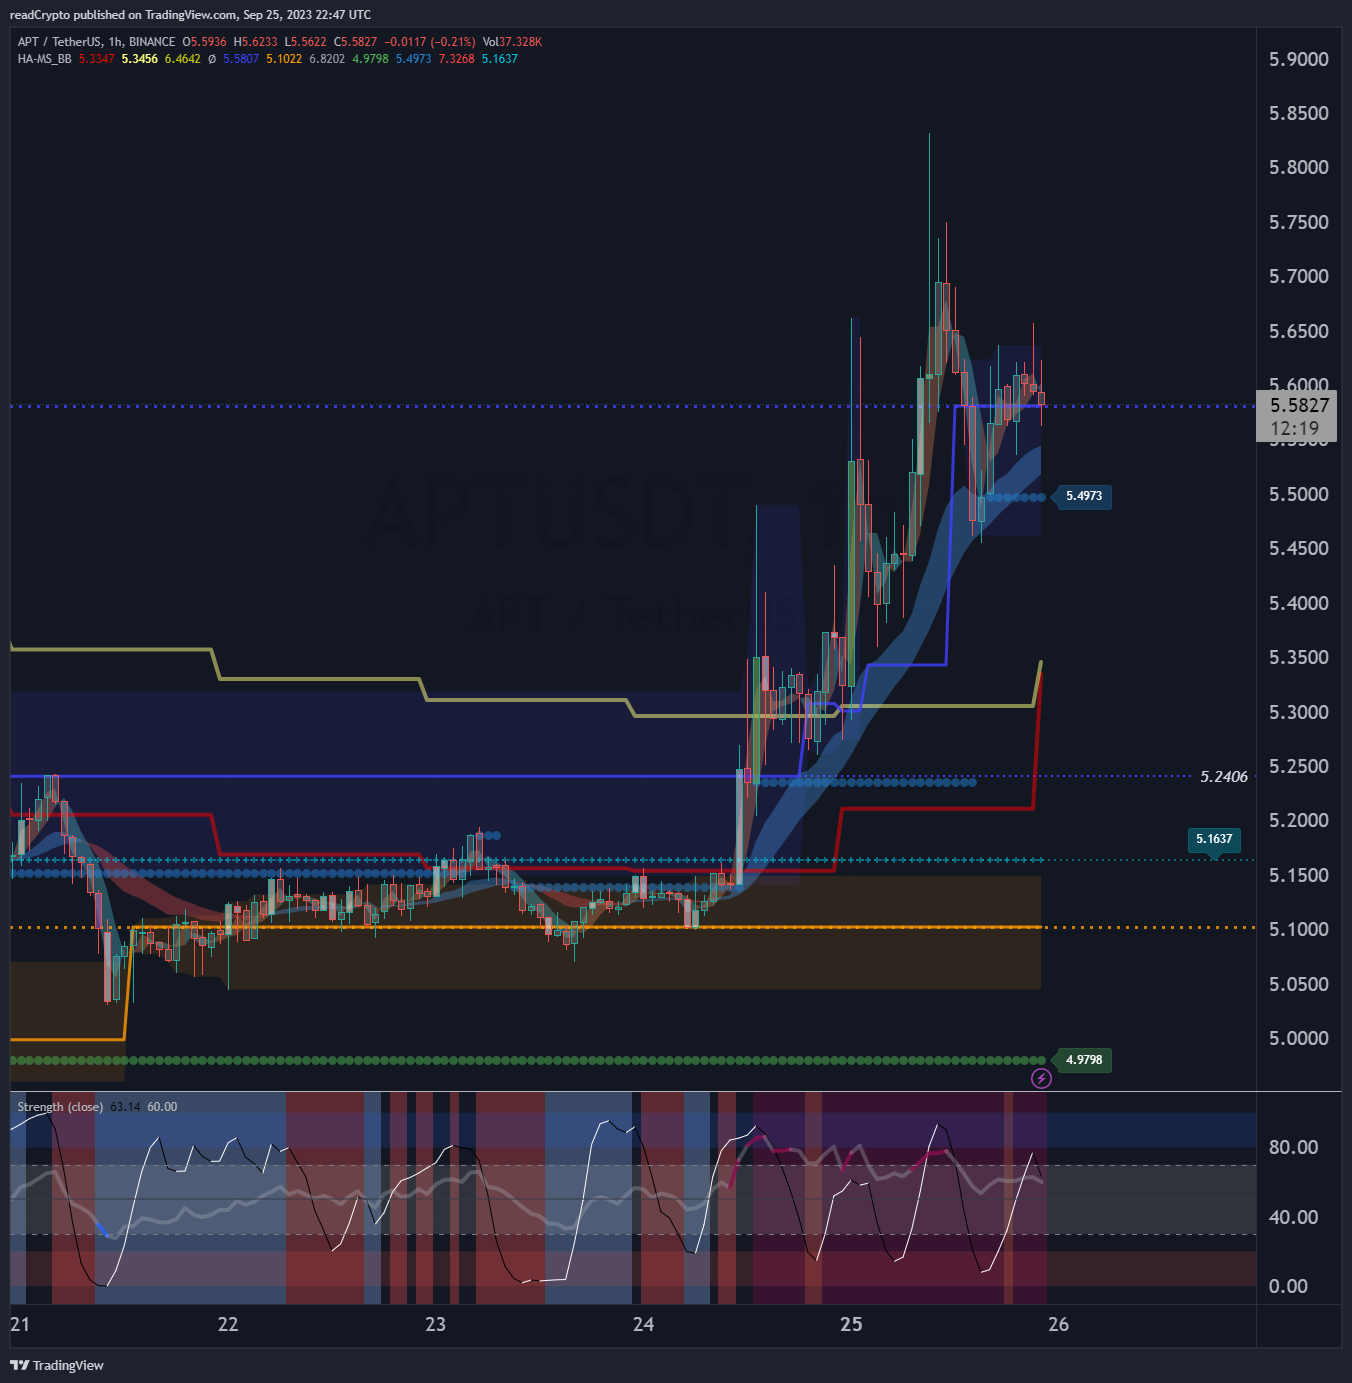Click the TradingView logo at bottom
Screen dimensions: 1352x1383
pyautogui.click(x=57, y=1365)
